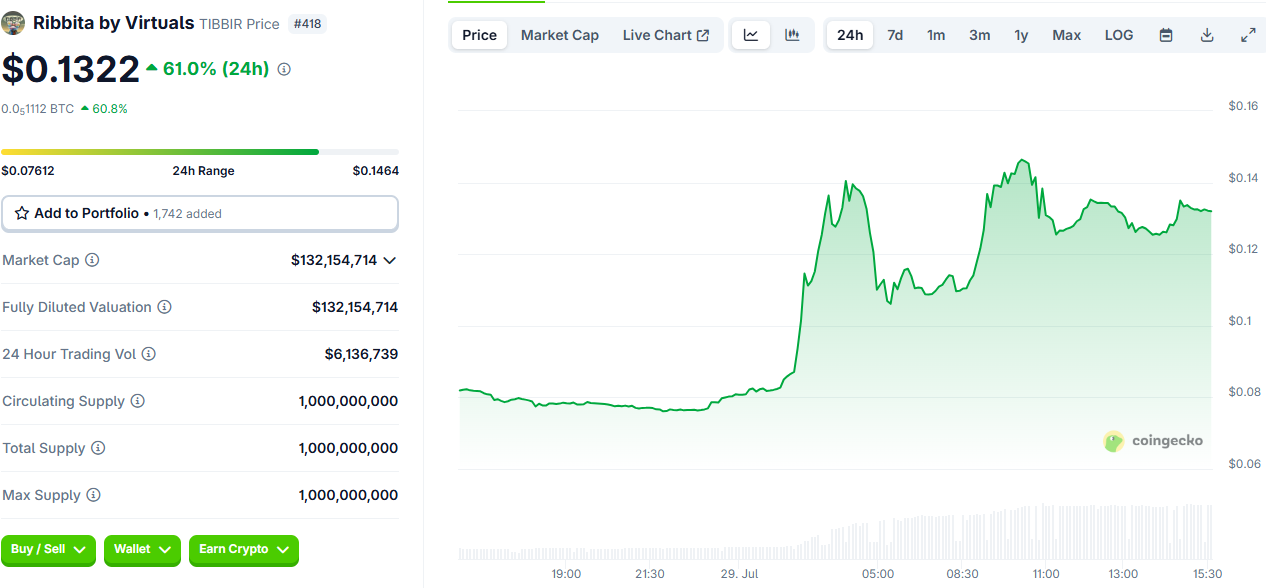Show Fully Diluted Valuation info icon

[x=164, y=307]
